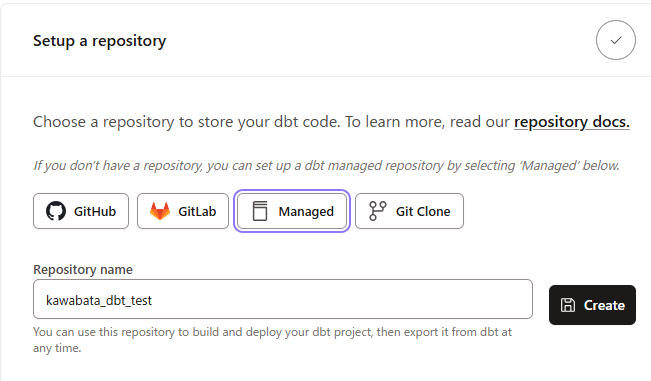Select the Managed repository label
The image size is (651, 381).
tap(306, 211)
